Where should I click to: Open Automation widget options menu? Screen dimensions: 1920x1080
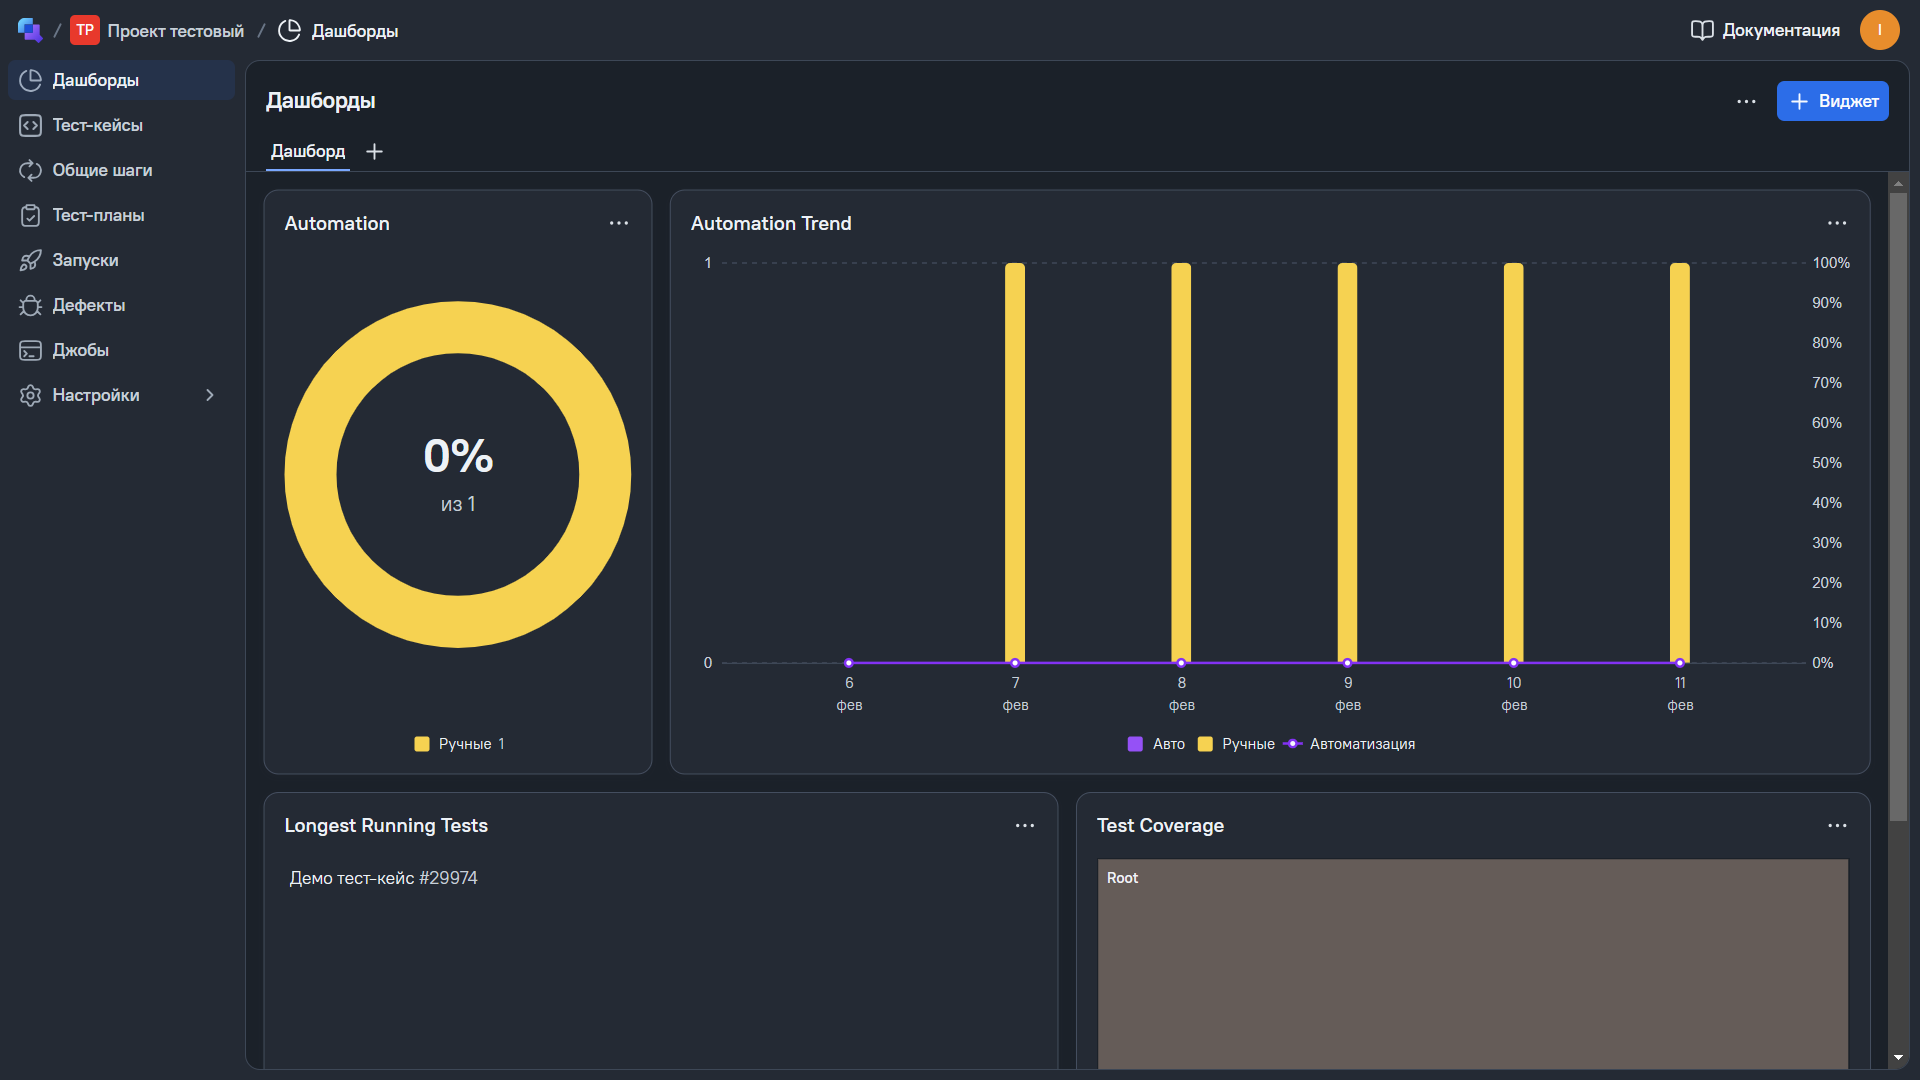pyautogui.click(x=619, y=223)
